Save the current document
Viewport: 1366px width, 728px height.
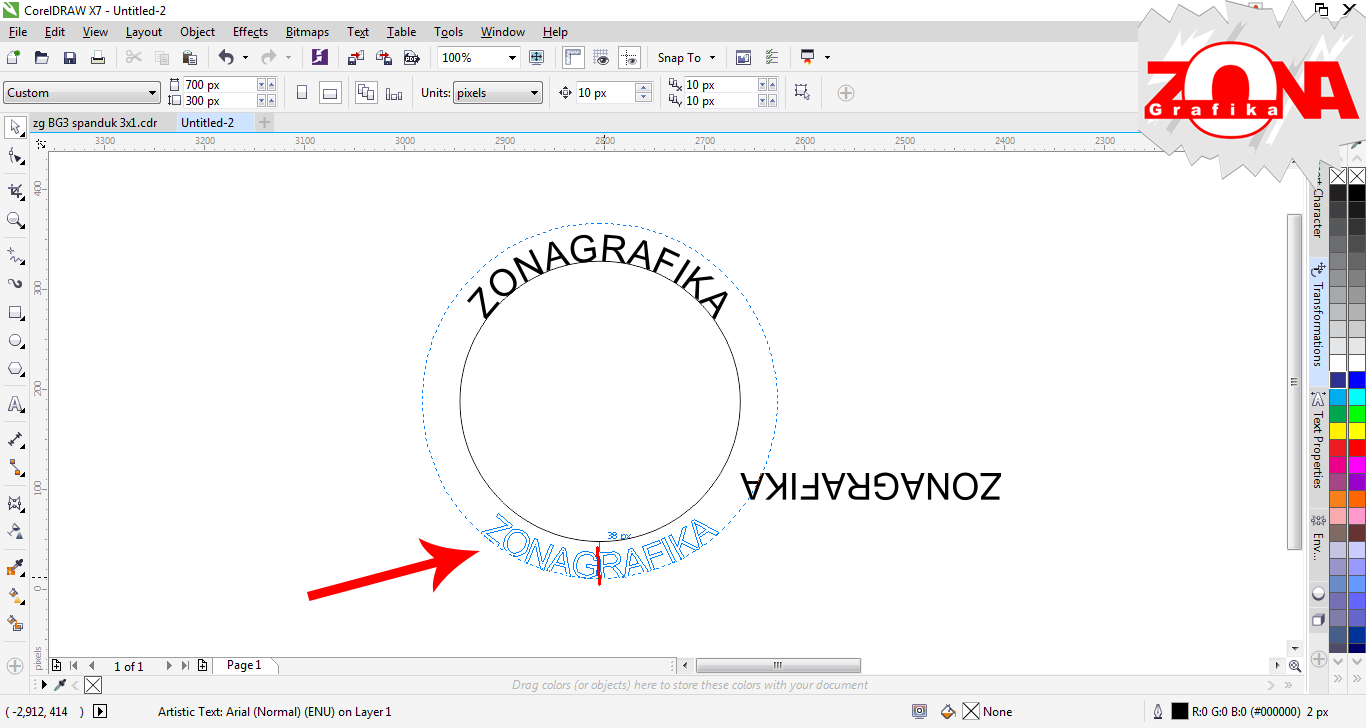pos(70,58)
